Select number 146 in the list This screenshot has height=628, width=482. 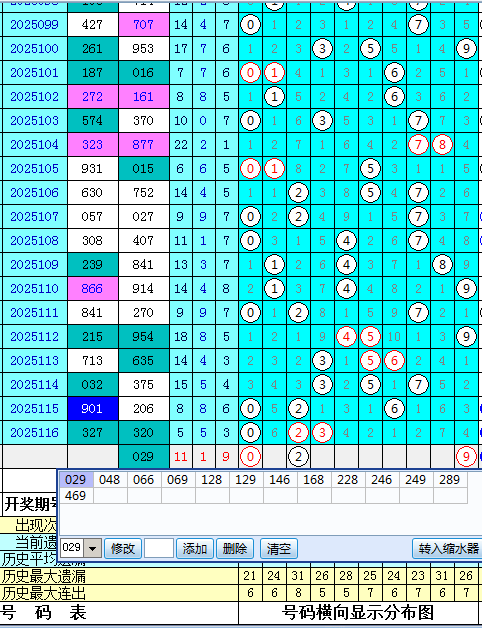point(280,479)
